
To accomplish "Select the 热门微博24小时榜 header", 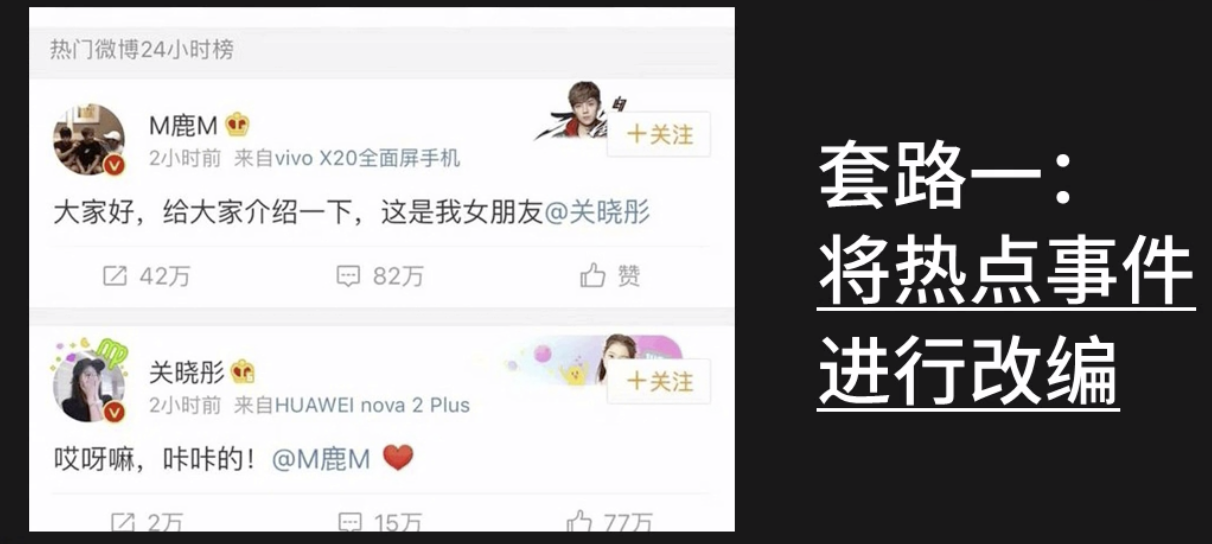I will 142,49.
